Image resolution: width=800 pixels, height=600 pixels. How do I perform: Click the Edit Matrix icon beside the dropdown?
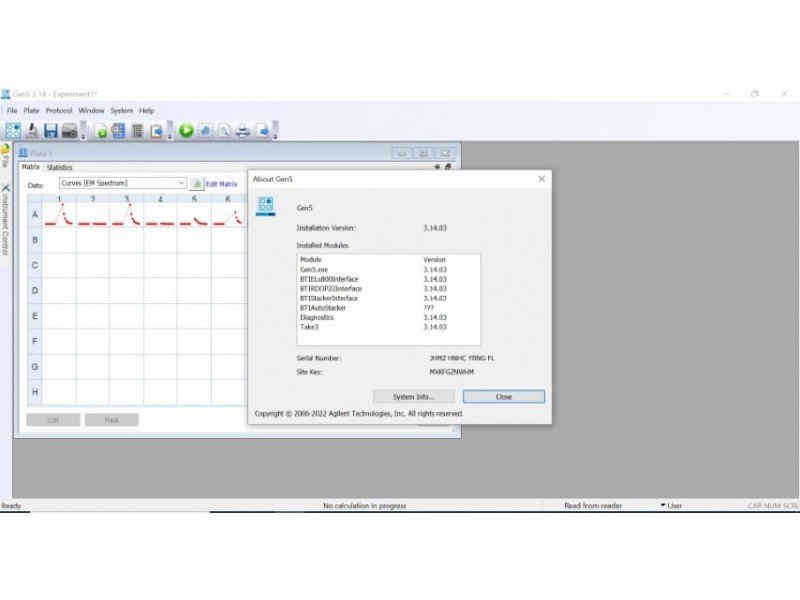(197, 184)
